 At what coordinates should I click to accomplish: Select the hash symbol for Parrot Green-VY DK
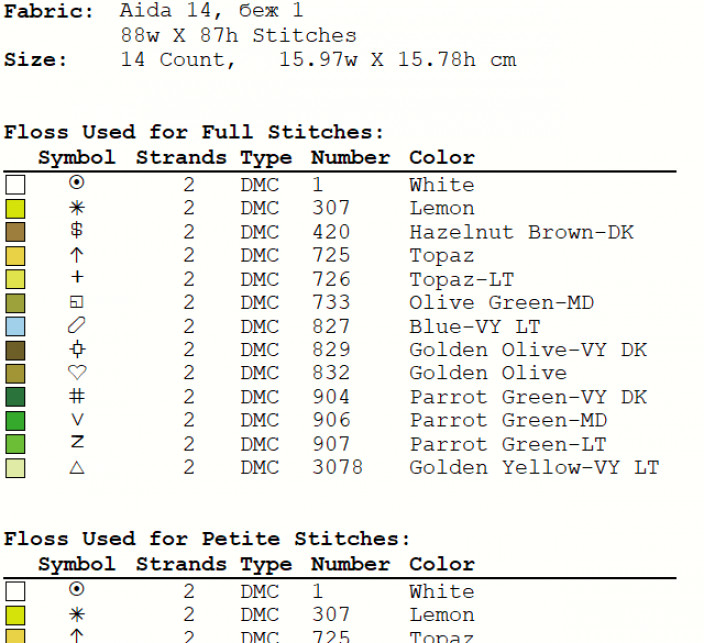tap(77, 396)
